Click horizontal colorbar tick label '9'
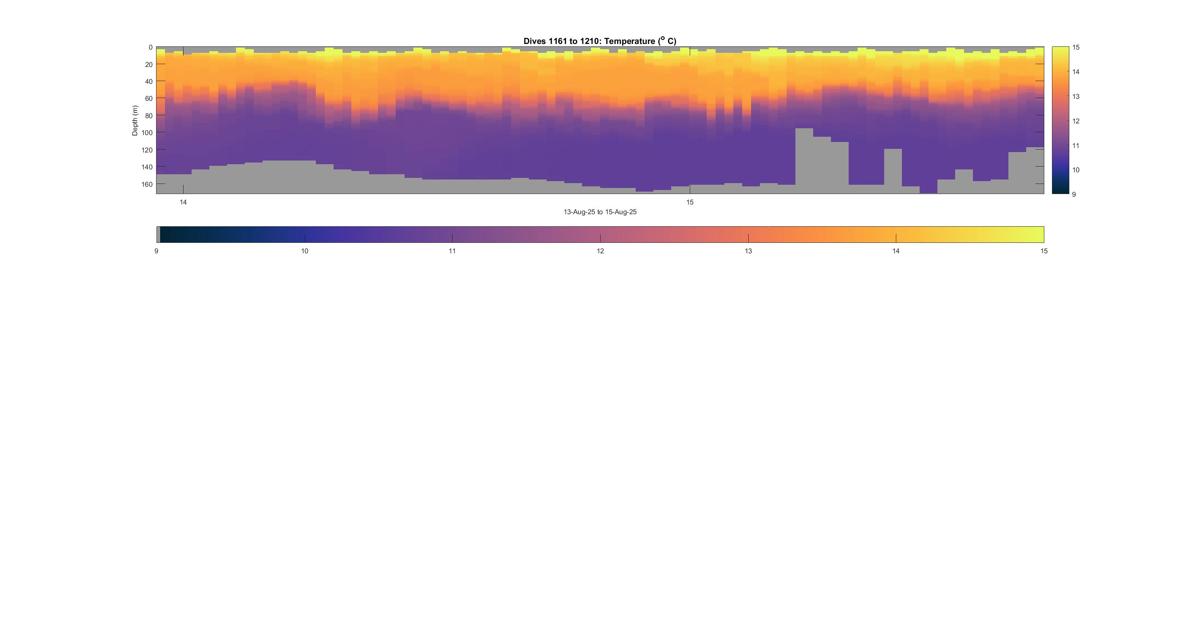Viewport: 1200px width, 622px height. [157, 251]
